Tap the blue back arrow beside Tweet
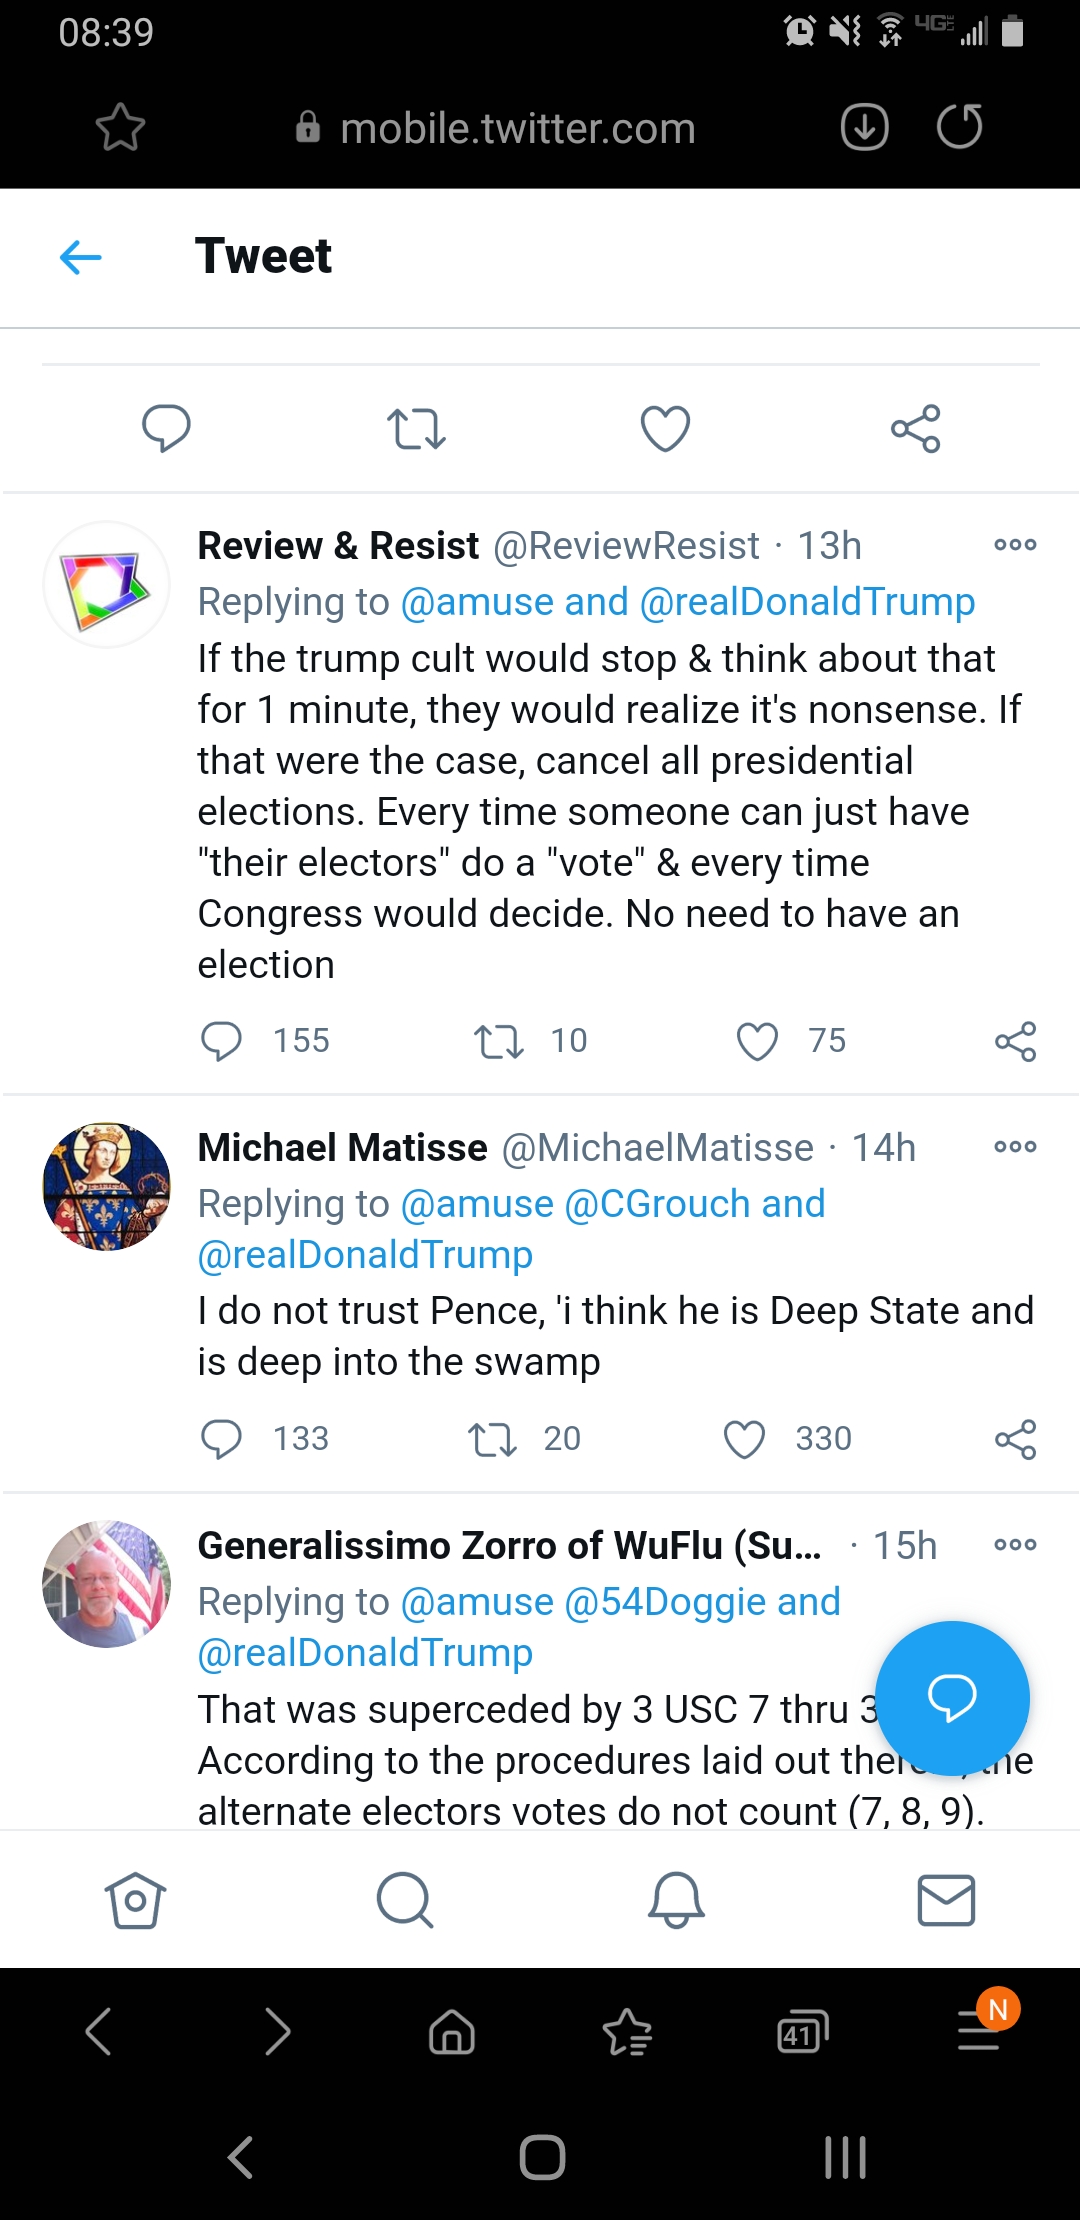 tap(81, 257)
